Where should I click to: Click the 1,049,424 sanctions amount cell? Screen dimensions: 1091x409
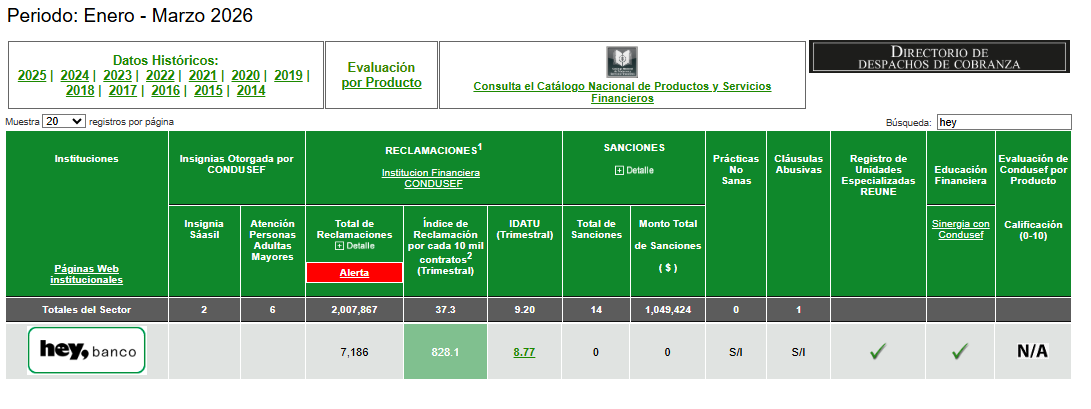(x=667, y=310)
